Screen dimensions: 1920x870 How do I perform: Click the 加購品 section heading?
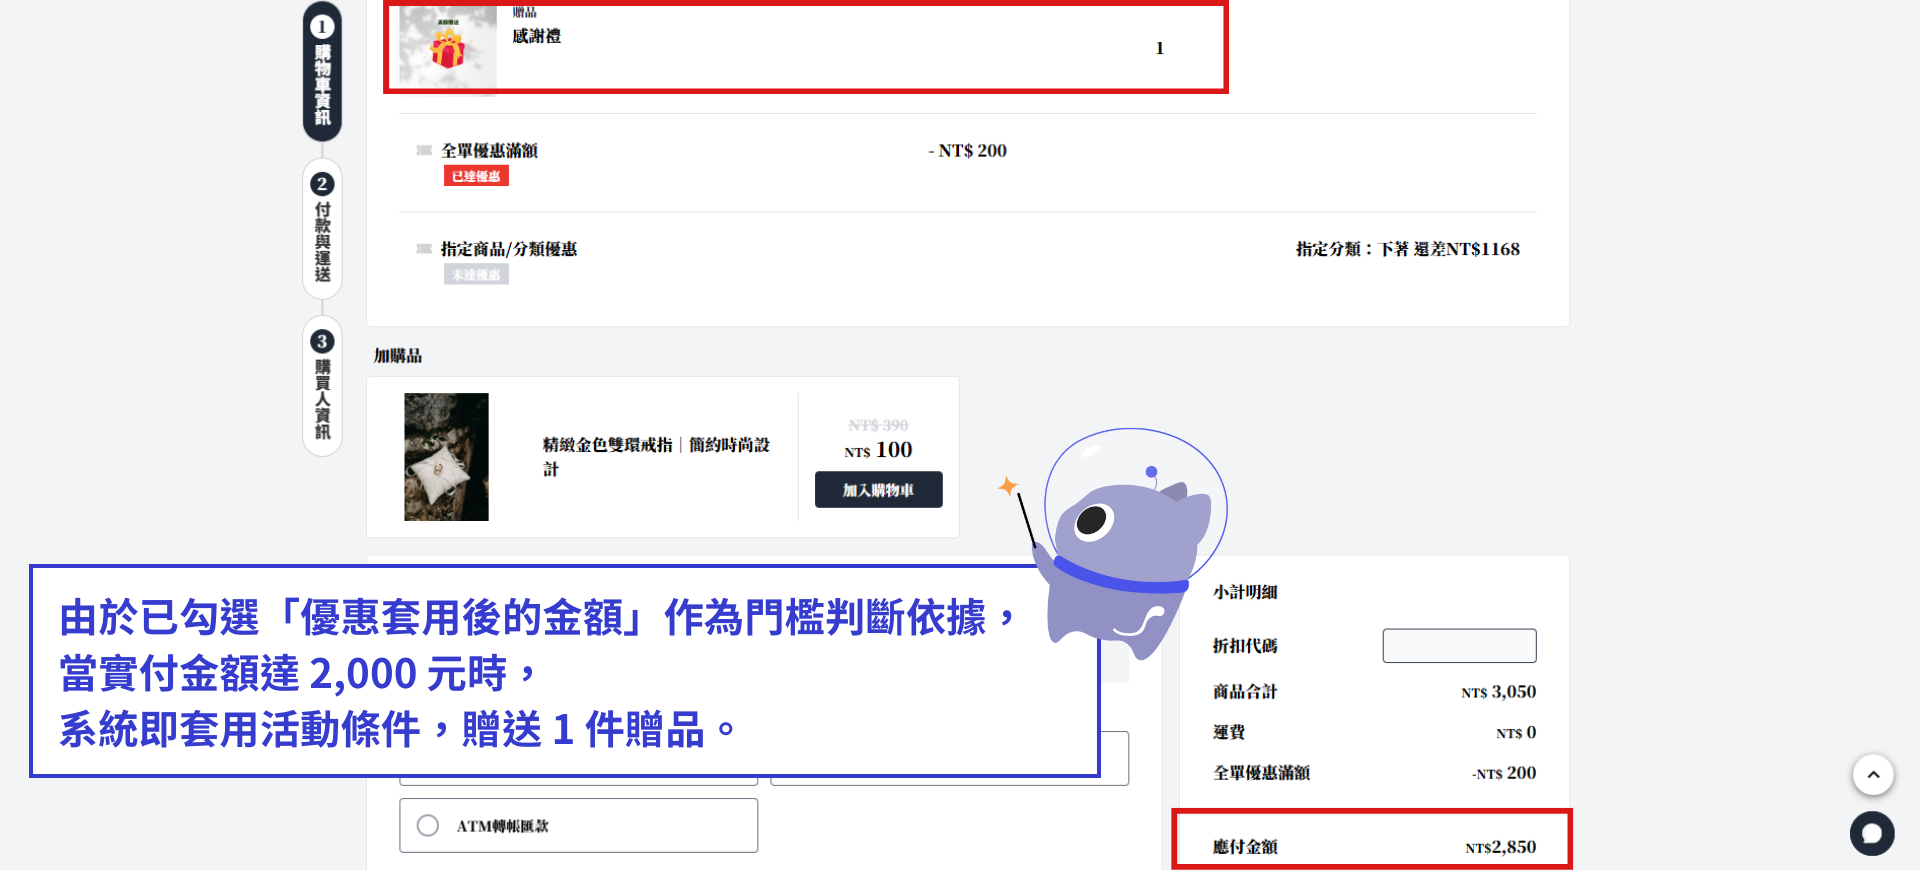click(x=398, y=356)
